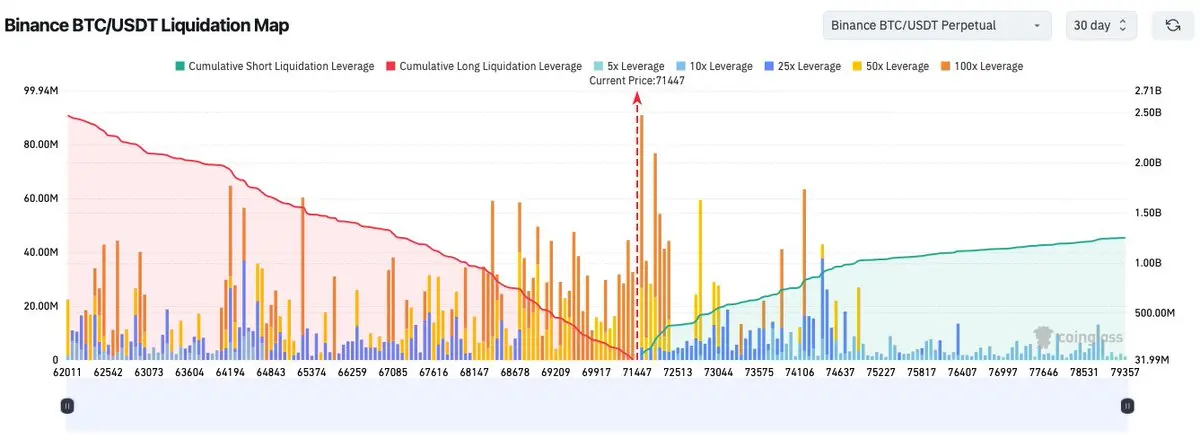Click the 31.99M right axis label

pyautogui.click(x=1153, y=359)
